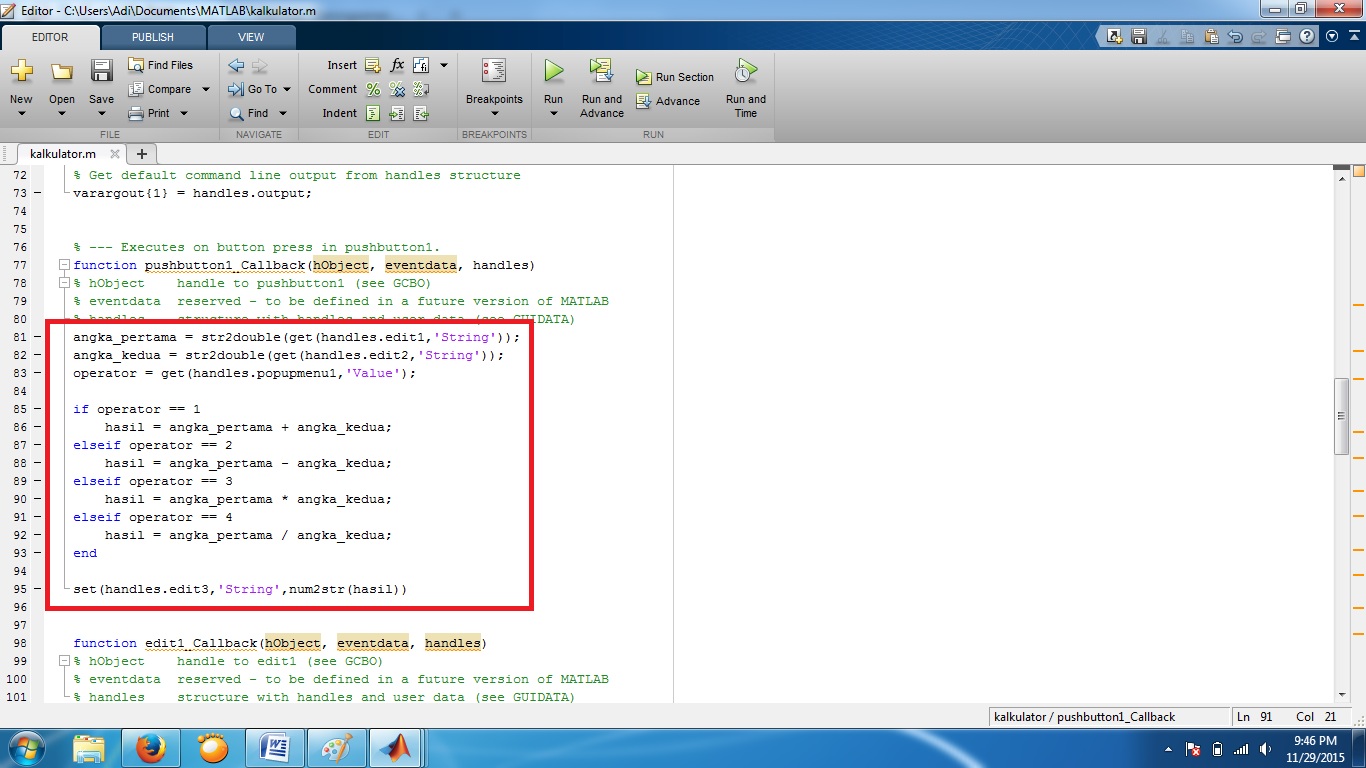Click the Smart Indent icon
The image size is (1366, 768).
(373, 113)
